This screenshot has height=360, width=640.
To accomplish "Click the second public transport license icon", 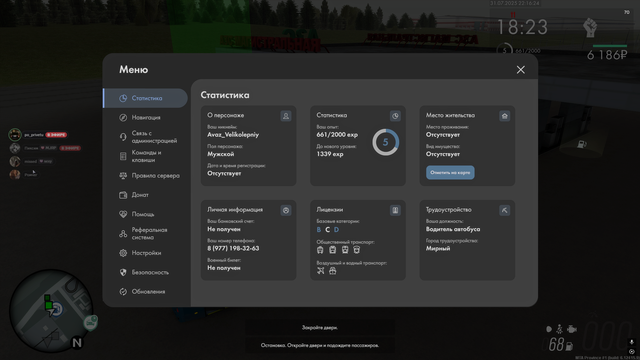I will tap(333, 250).
